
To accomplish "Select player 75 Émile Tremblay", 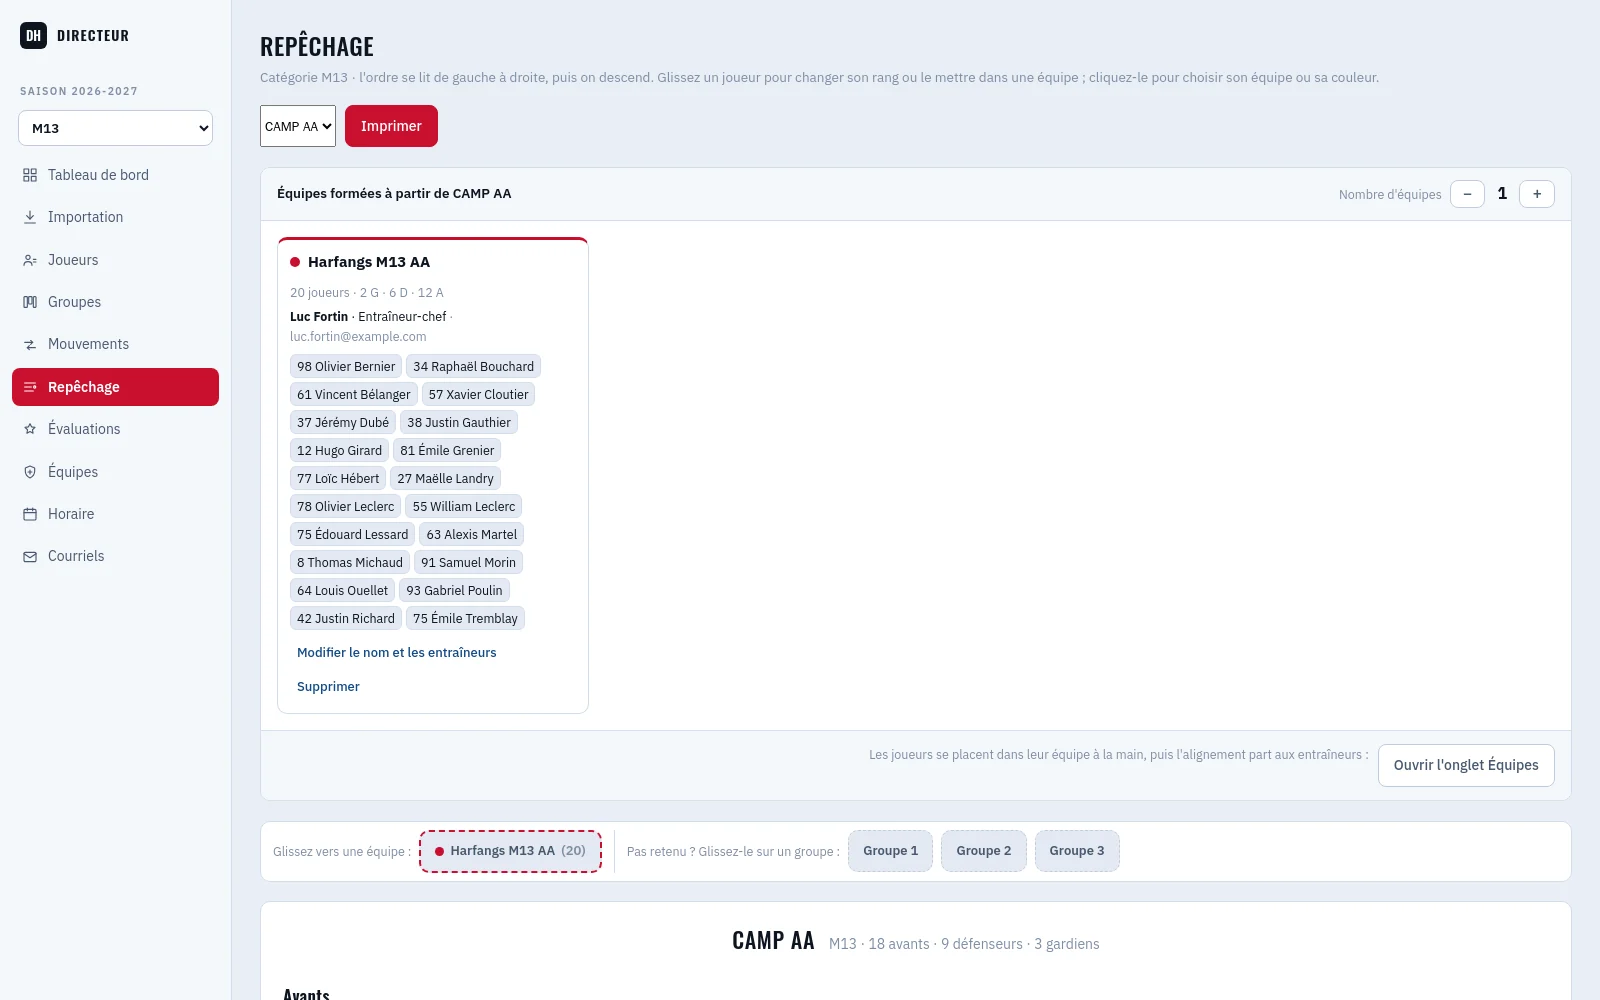I will pos(465,619).
